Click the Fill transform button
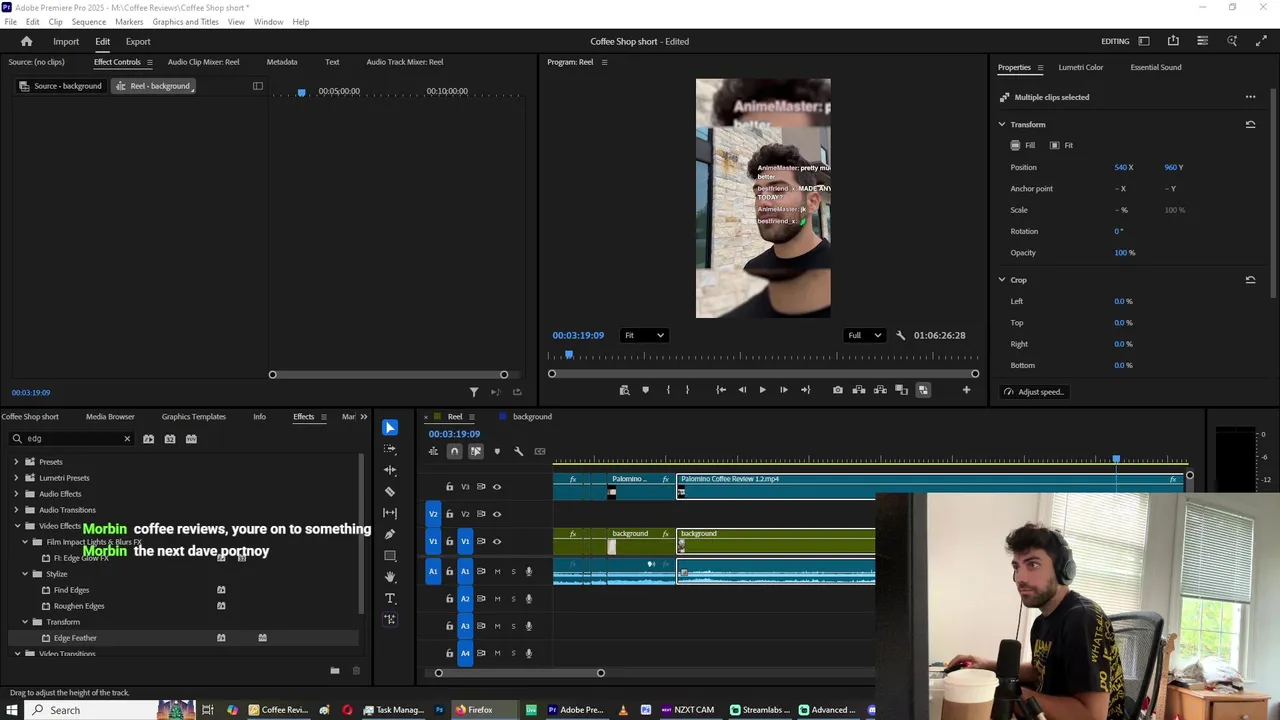 pos(1023,146)
